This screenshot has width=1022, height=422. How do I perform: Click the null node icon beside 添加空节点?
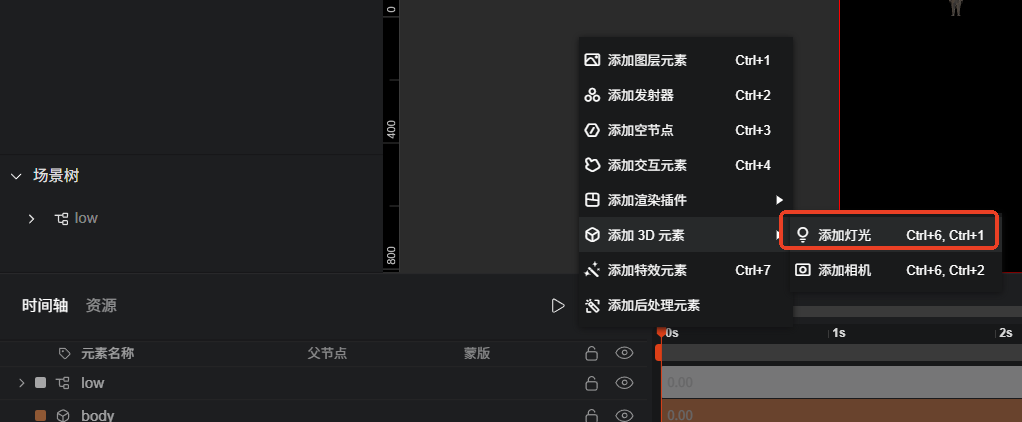[592, 130]
